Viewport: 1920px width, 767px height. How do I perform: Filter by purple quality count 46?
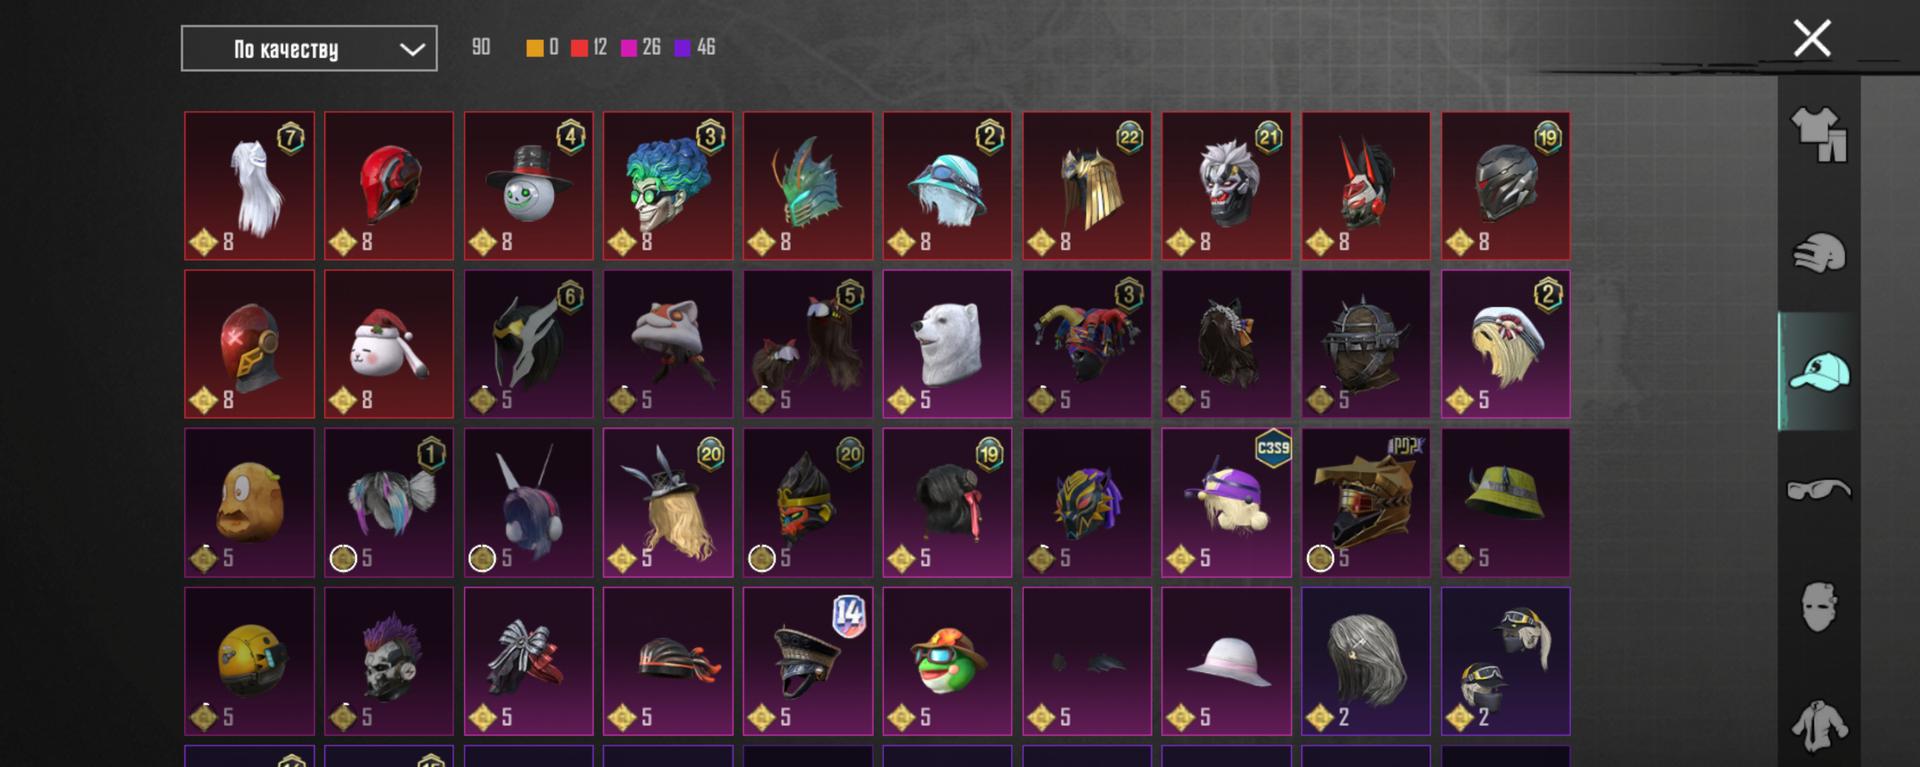[x=695, y=48]
